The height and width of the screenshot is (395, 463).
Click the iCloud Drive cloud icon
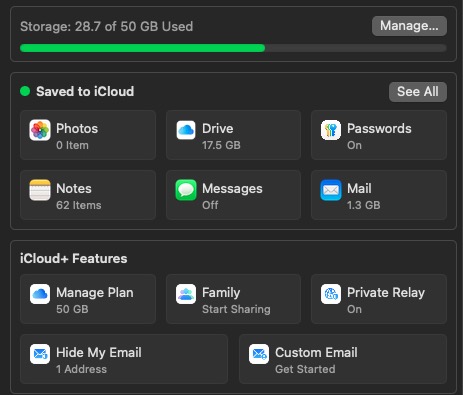[x=186, y=130]
